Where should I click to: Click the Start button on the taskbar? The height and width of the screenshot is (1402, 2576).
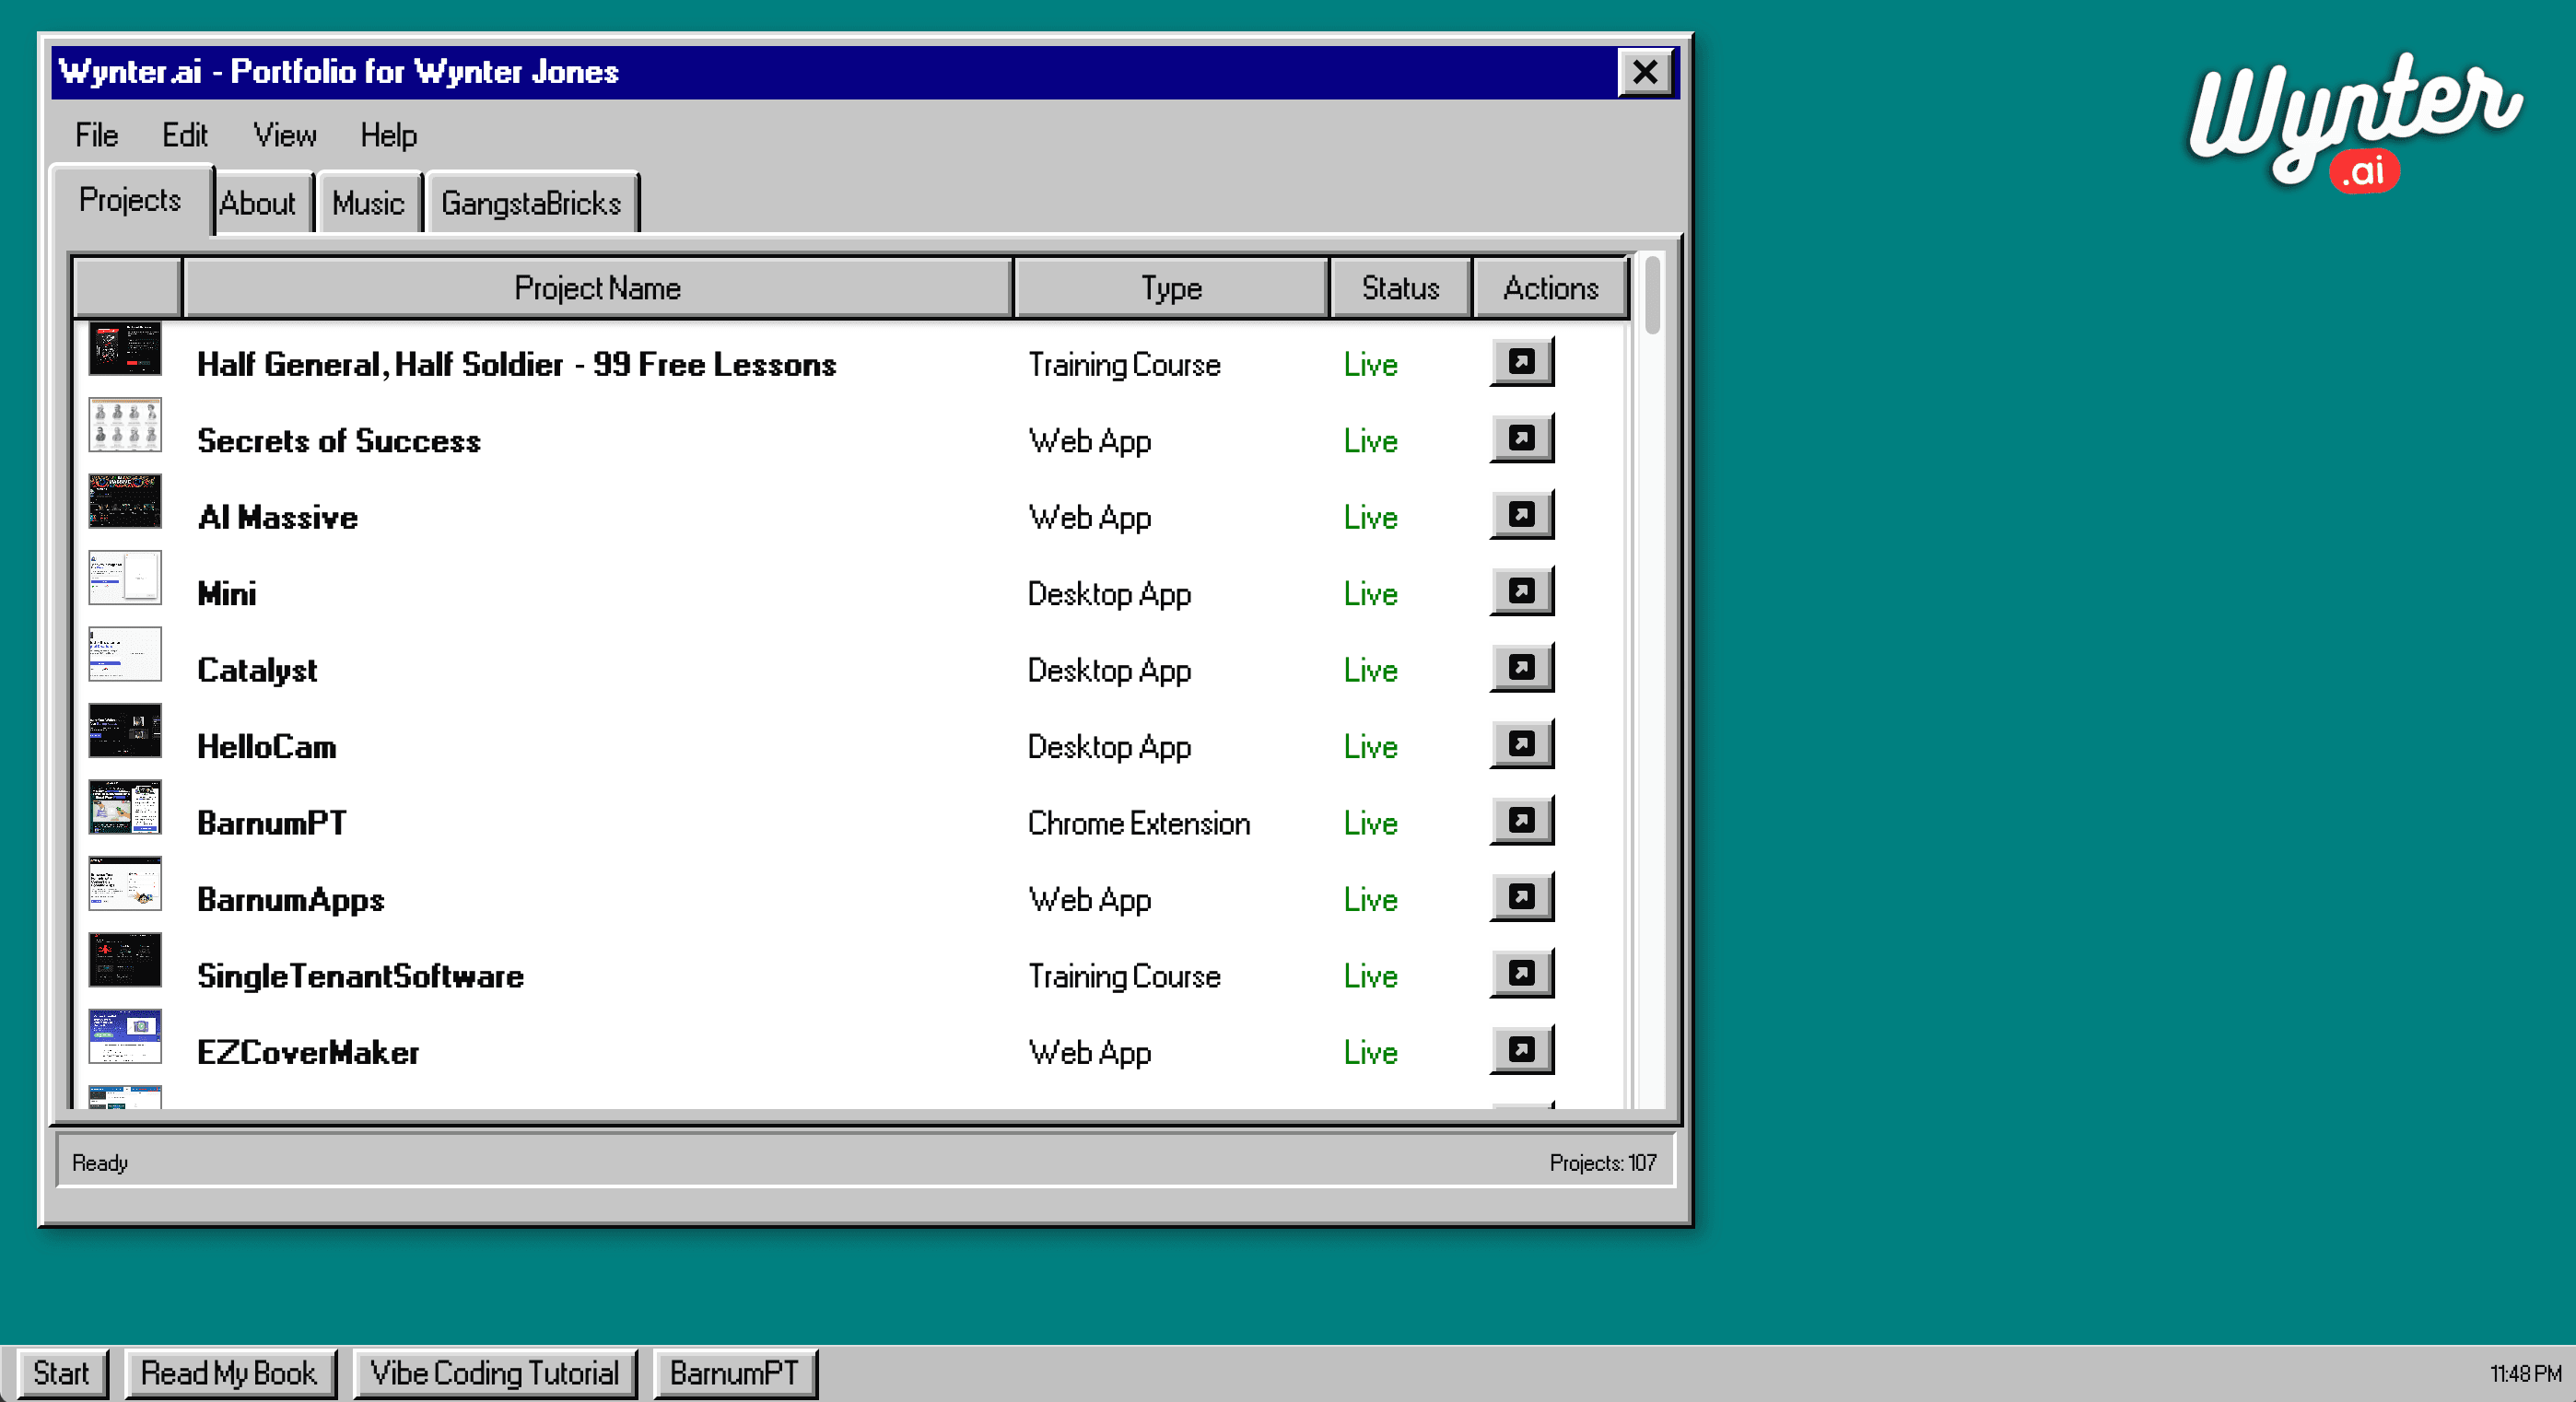(61, 1373)
